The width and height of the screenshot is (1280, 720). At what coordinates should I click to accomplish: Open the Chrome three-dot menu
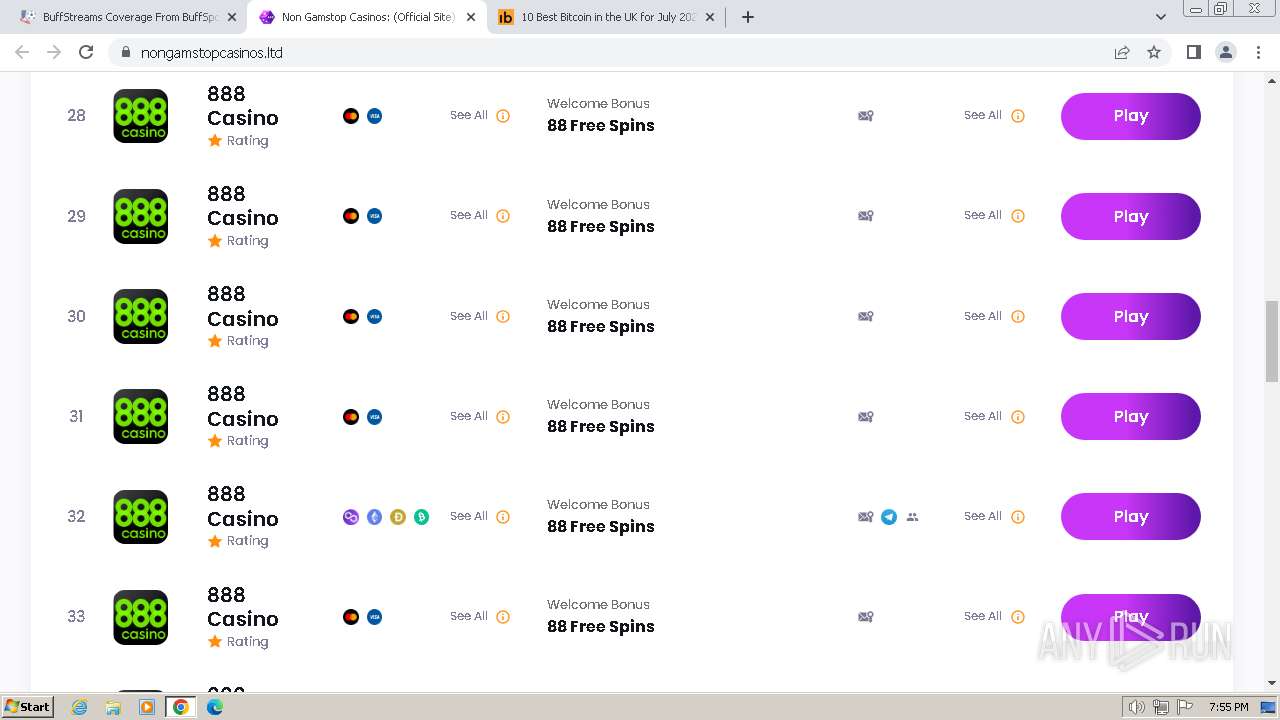point(1258,52)
